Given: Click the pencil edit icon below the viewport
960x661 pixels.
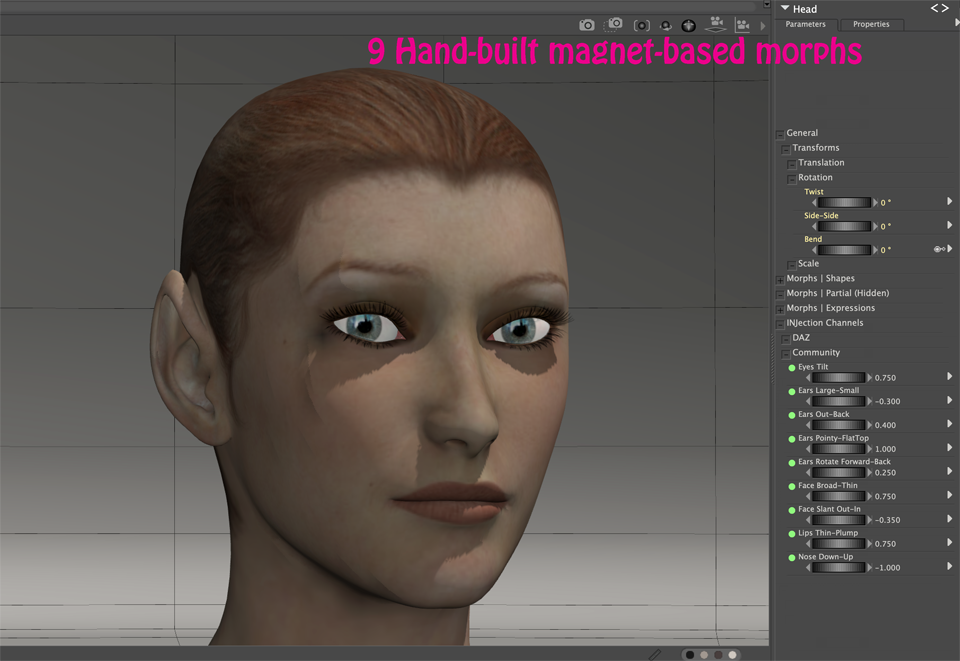Looking at the screenshot, I should pyautogui.click(x=655, y=652).
